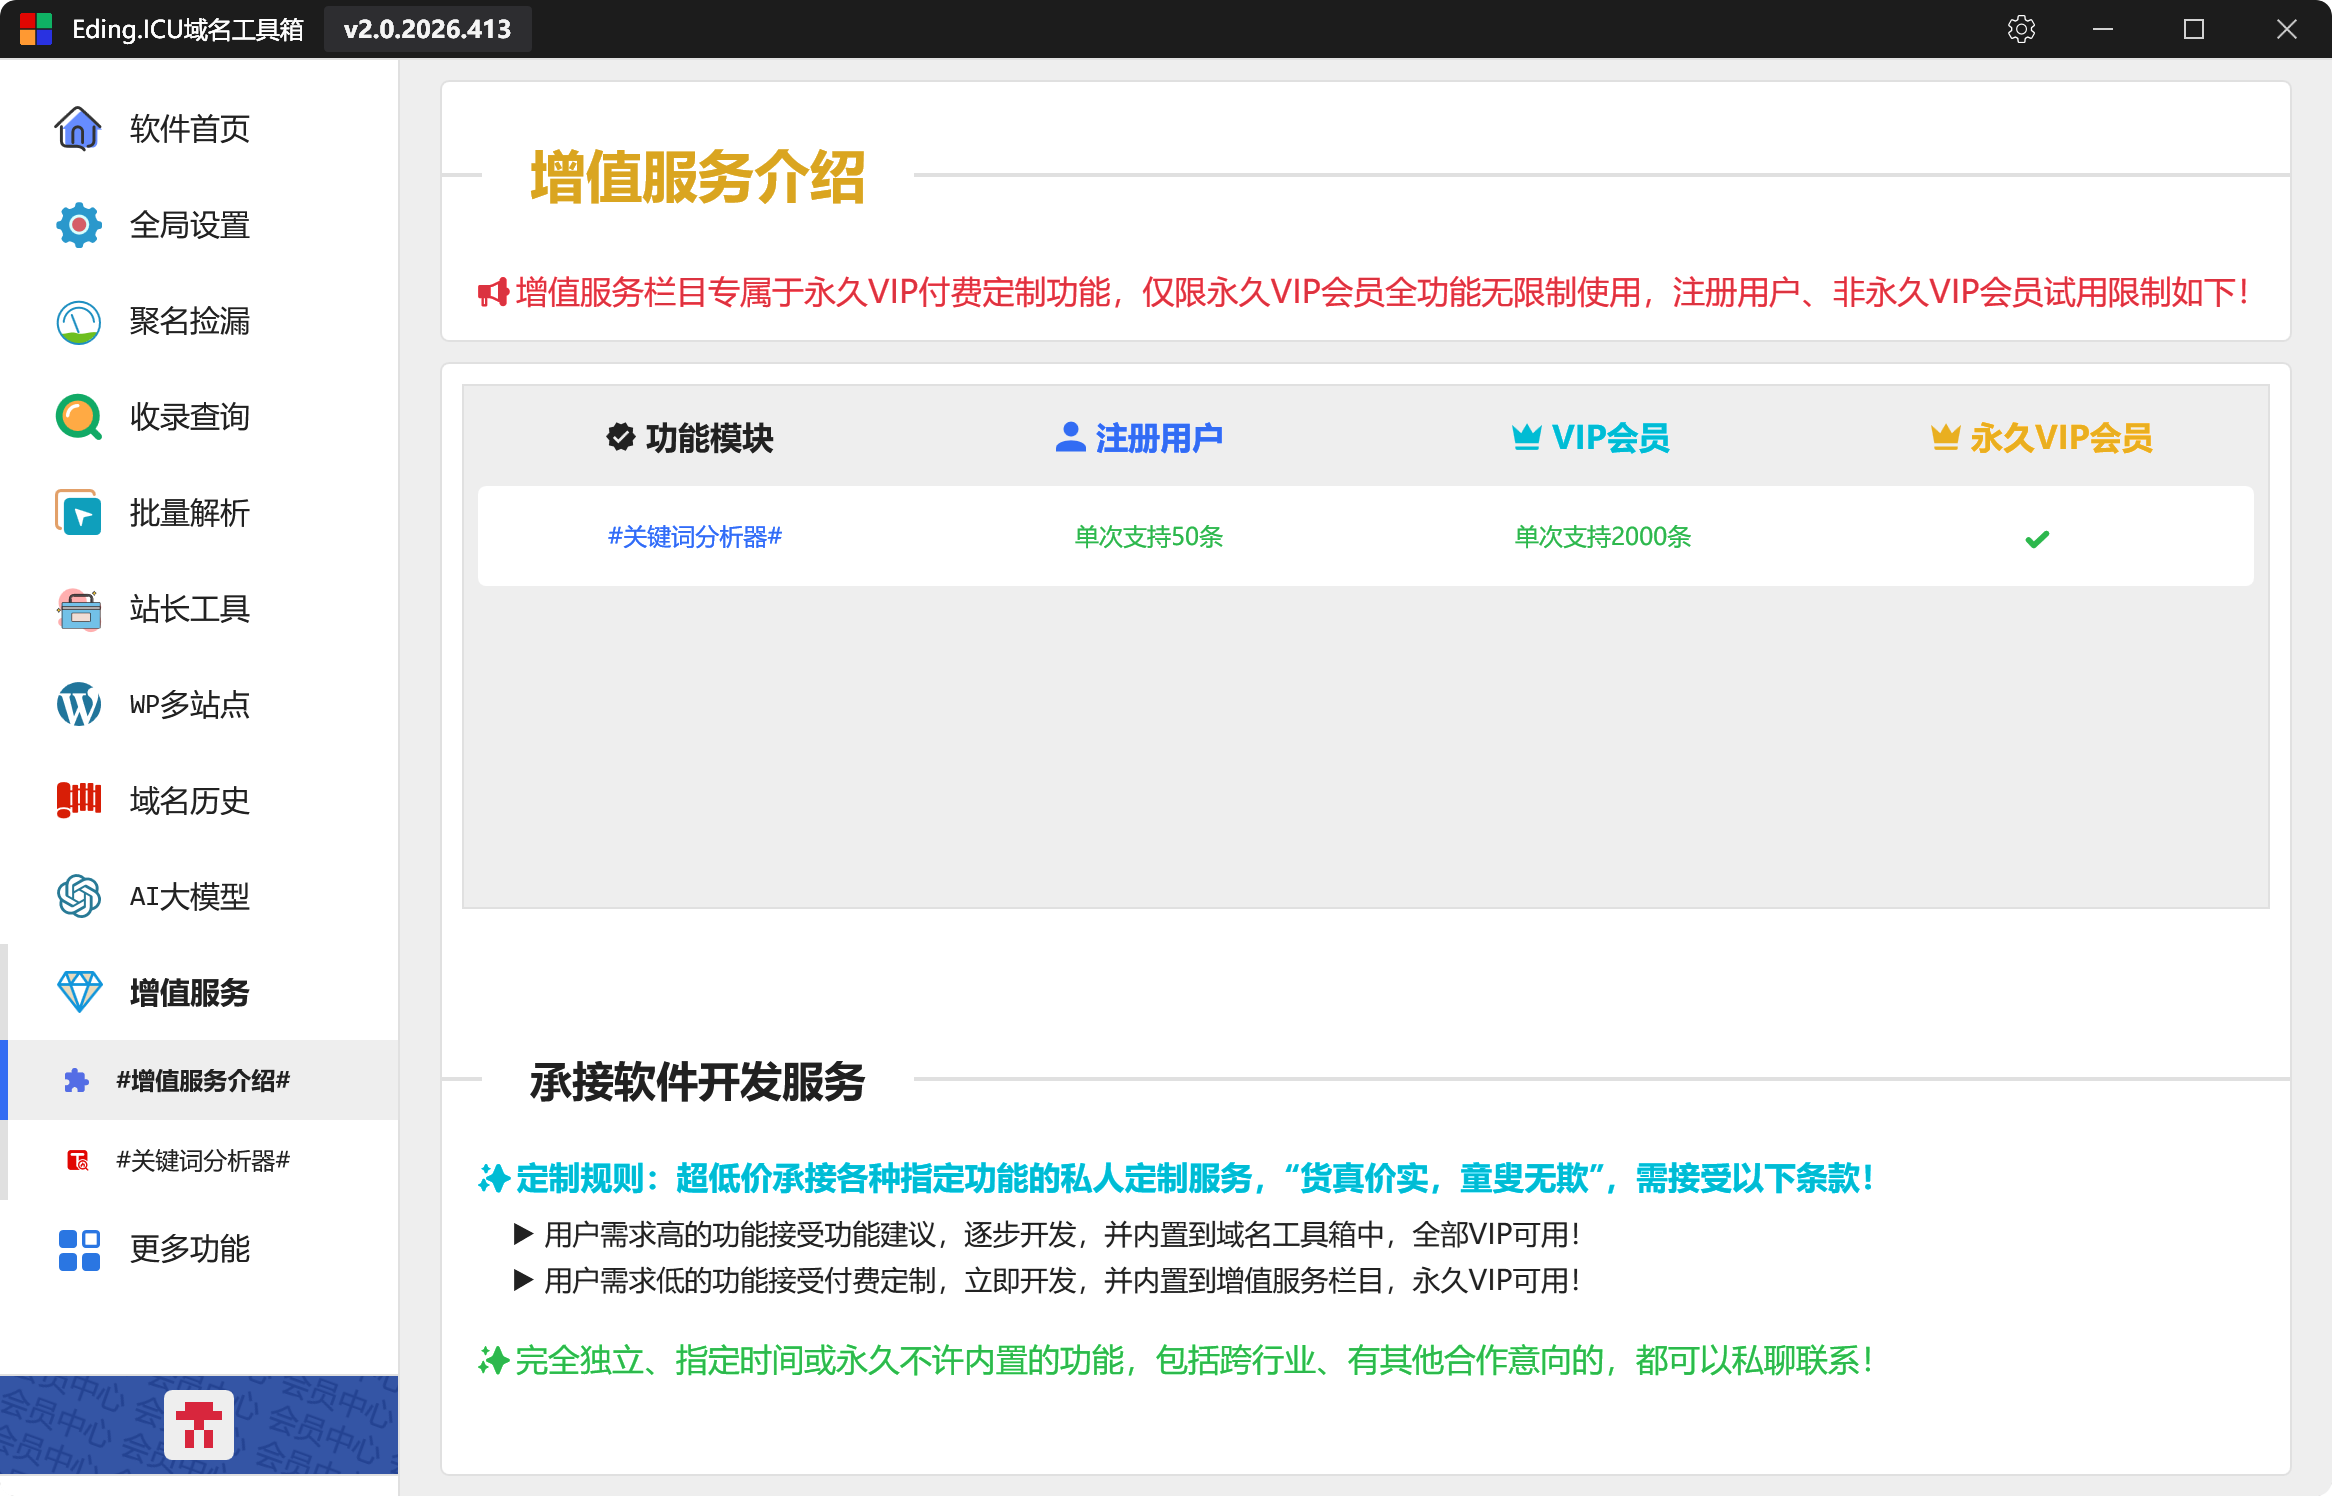Open 批量解析 cursor icon
This screenshot has width=2332, height=1496.
(x=78, y=513)
